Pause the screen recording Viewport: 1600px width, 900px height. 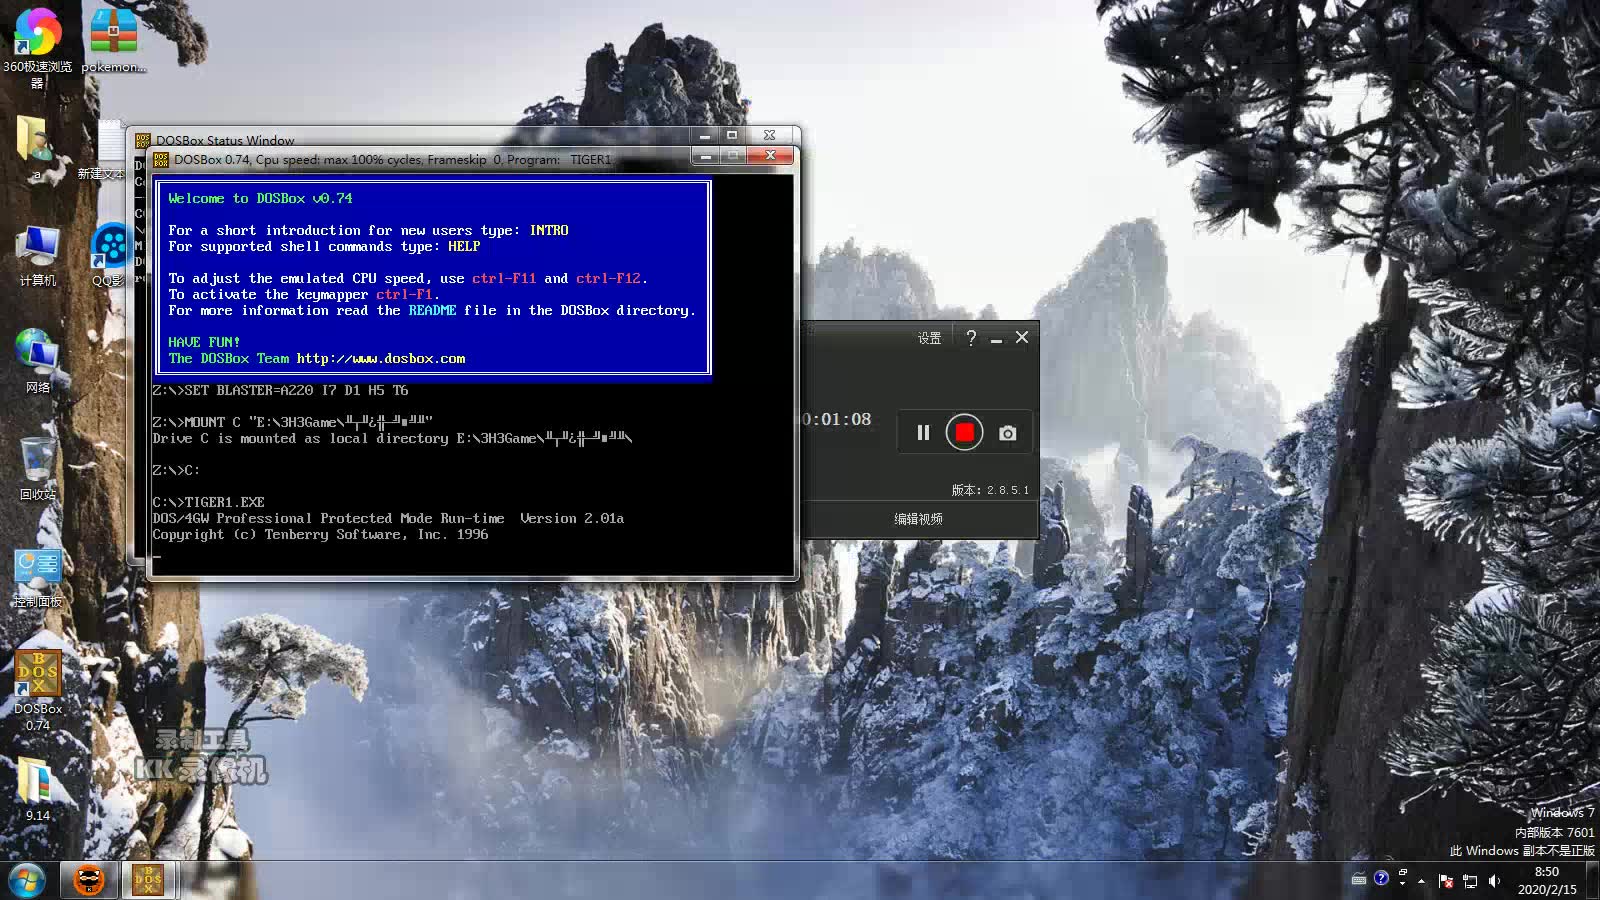(x=923, y=432)
